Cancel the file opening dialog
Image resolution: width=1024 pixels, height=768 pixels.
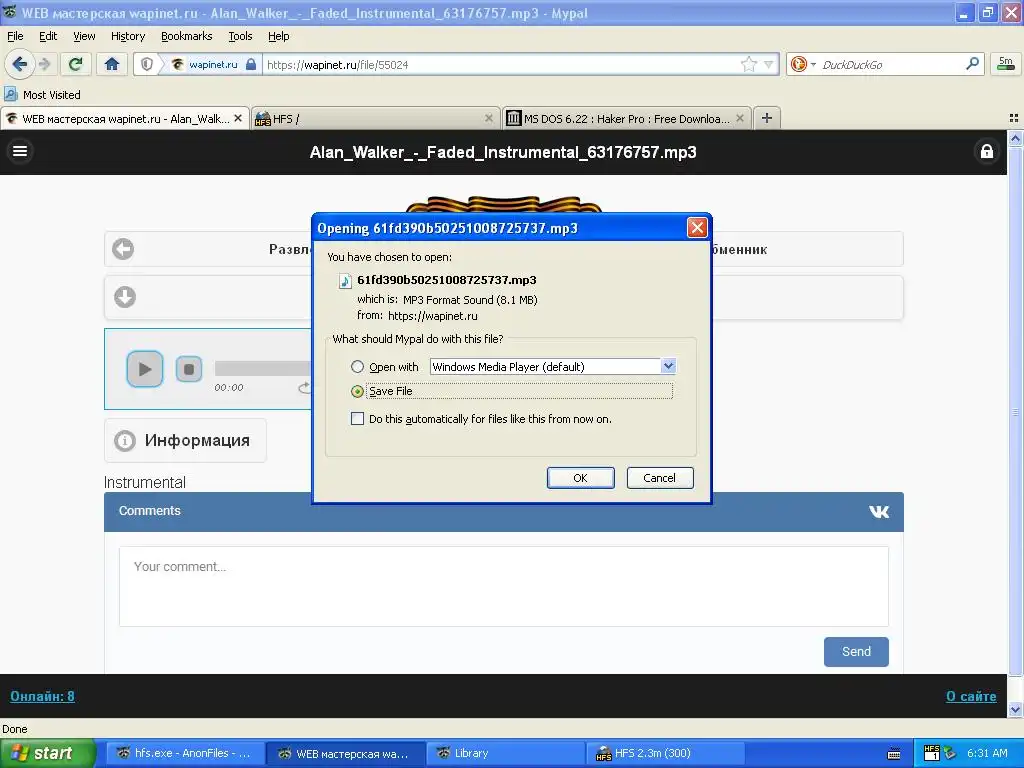coord(660,478)
